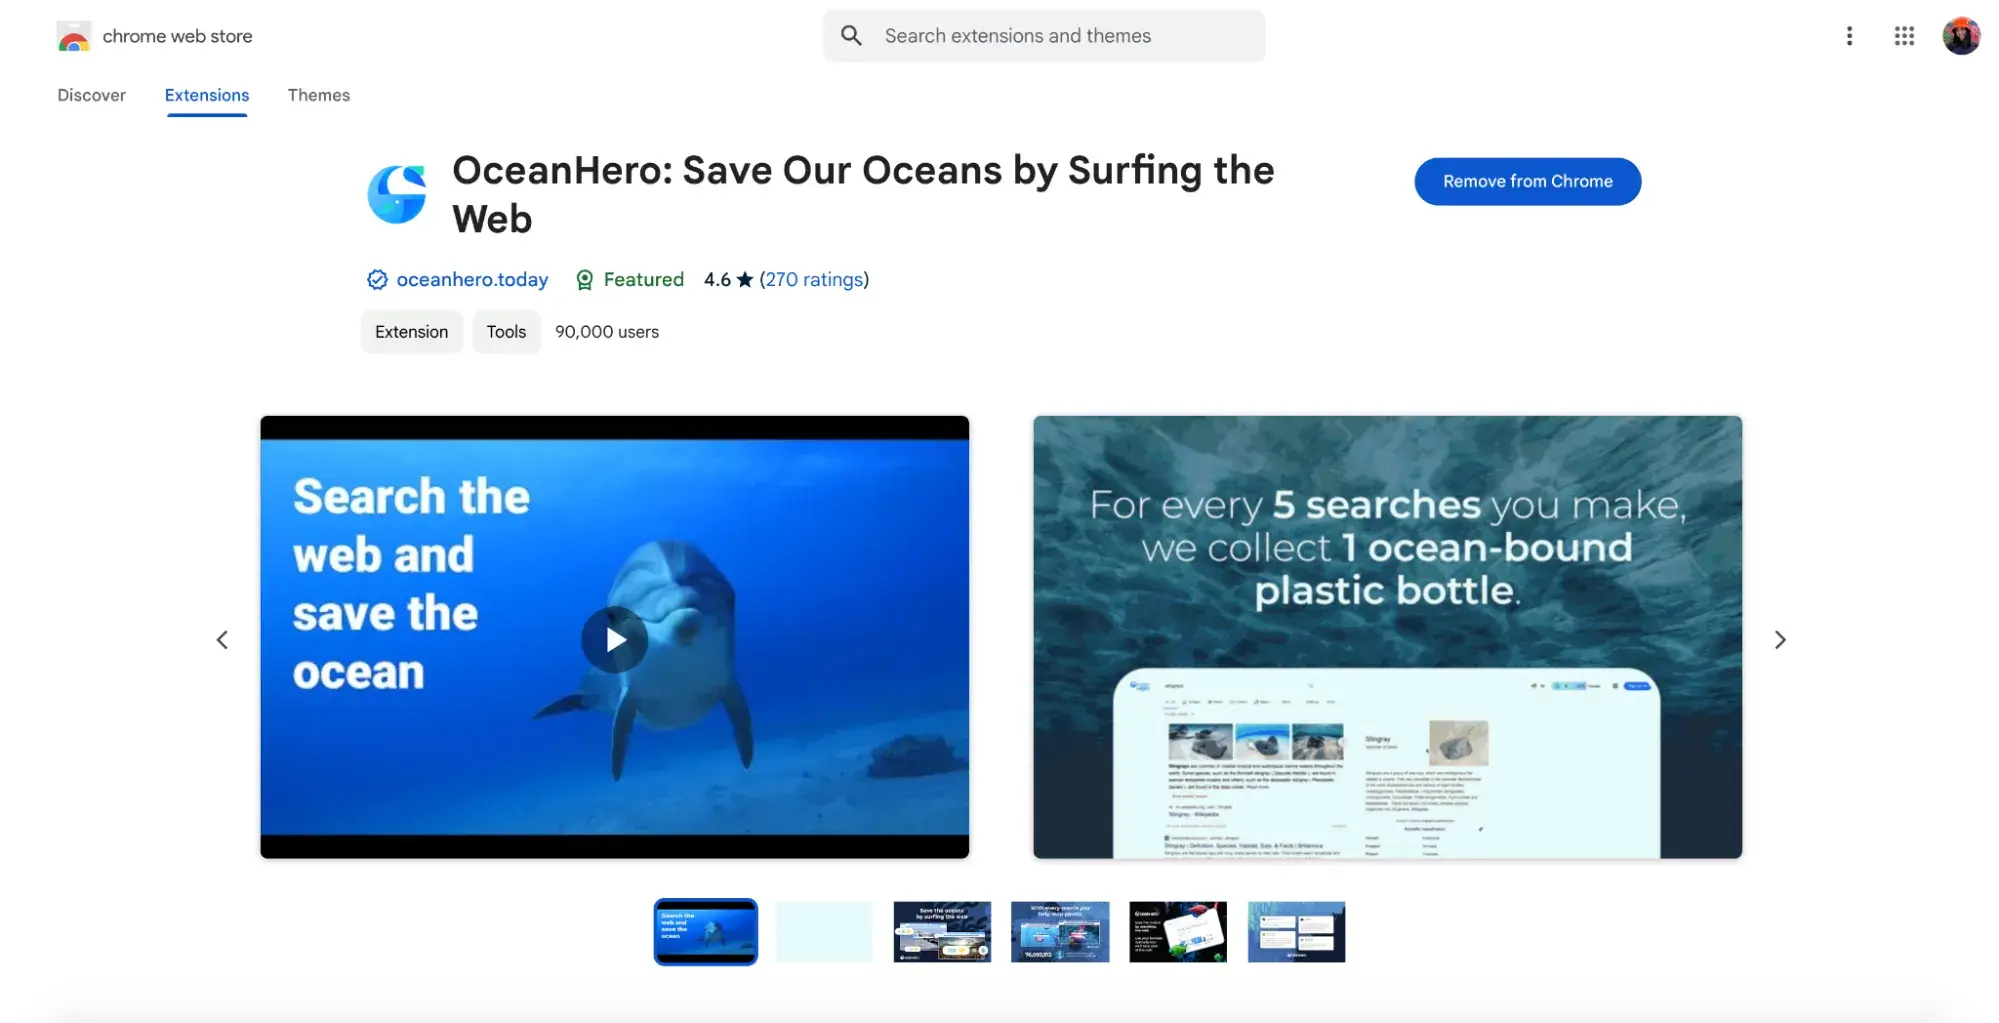Advance carousel with right chevron
Viewport: 1999px width, 1023px height.
click(x=1780, y=640)
